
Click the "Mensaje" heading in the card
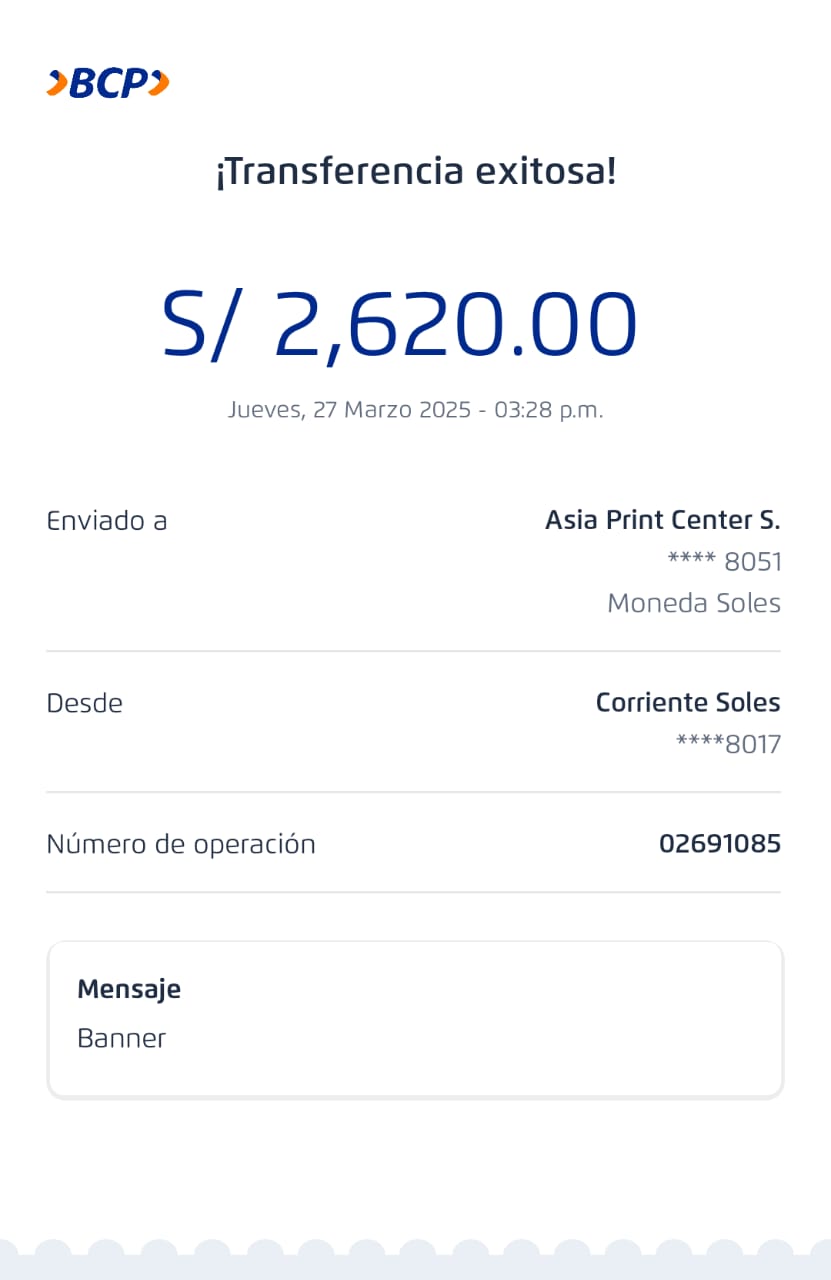[x=129, y=989]
